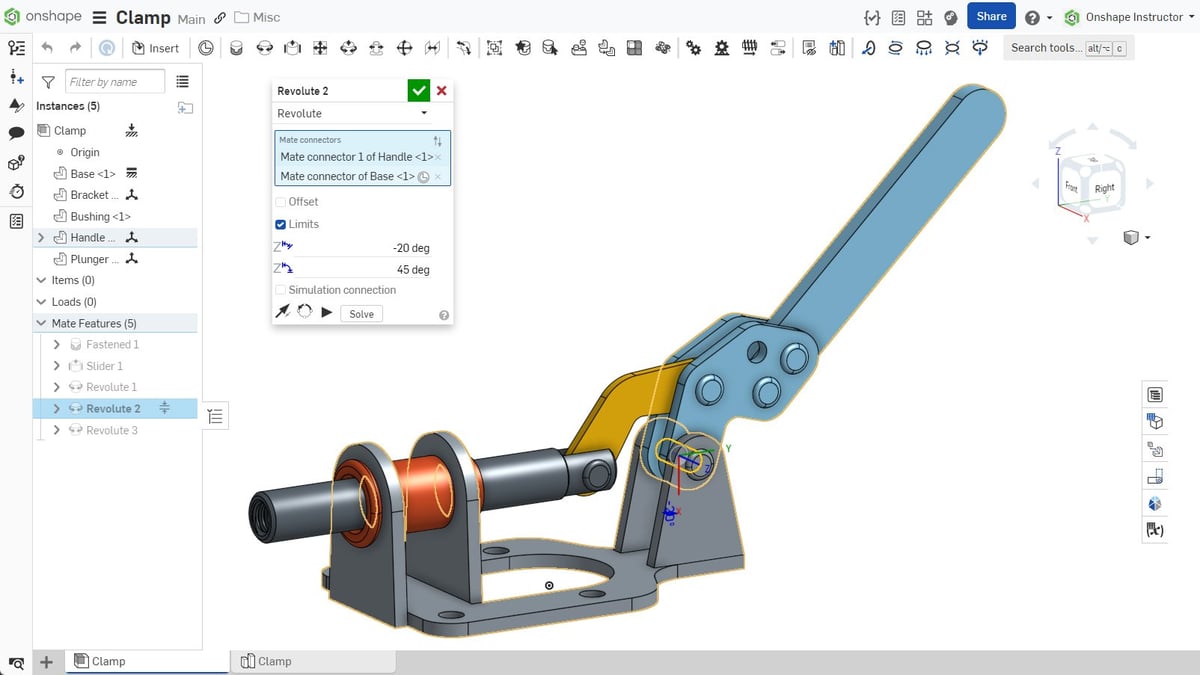Viewport: 1200px width, 675px height.
Task: Click the flip primary axis arrow icon
Action: [283, 313]
